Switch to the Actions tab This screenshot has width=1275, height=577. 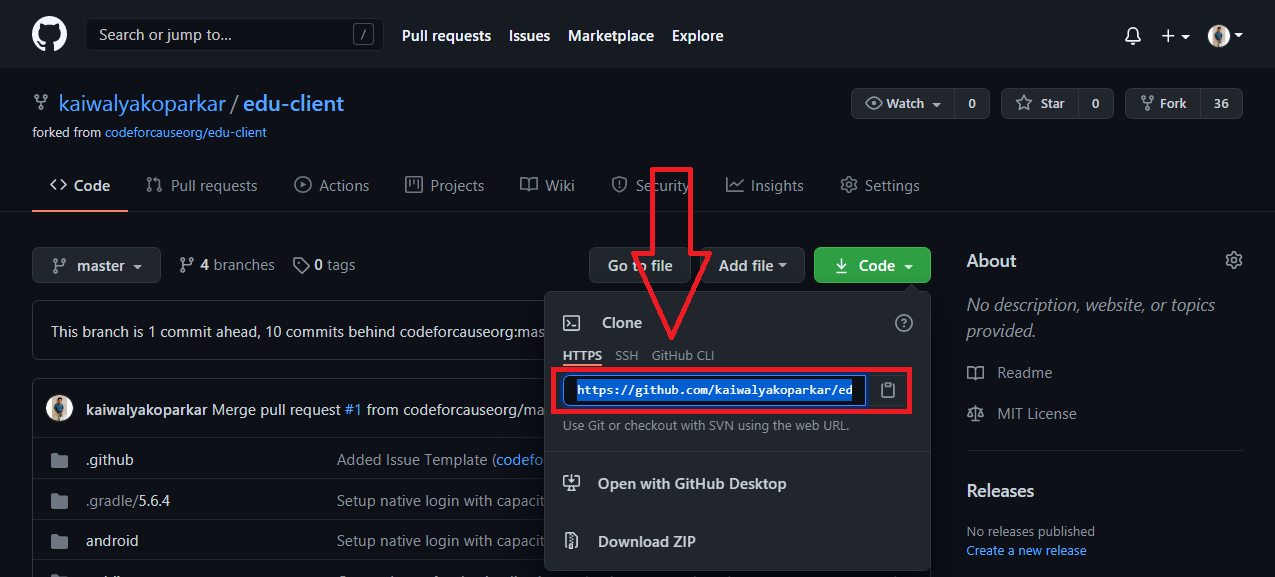[x=332, y=185]
